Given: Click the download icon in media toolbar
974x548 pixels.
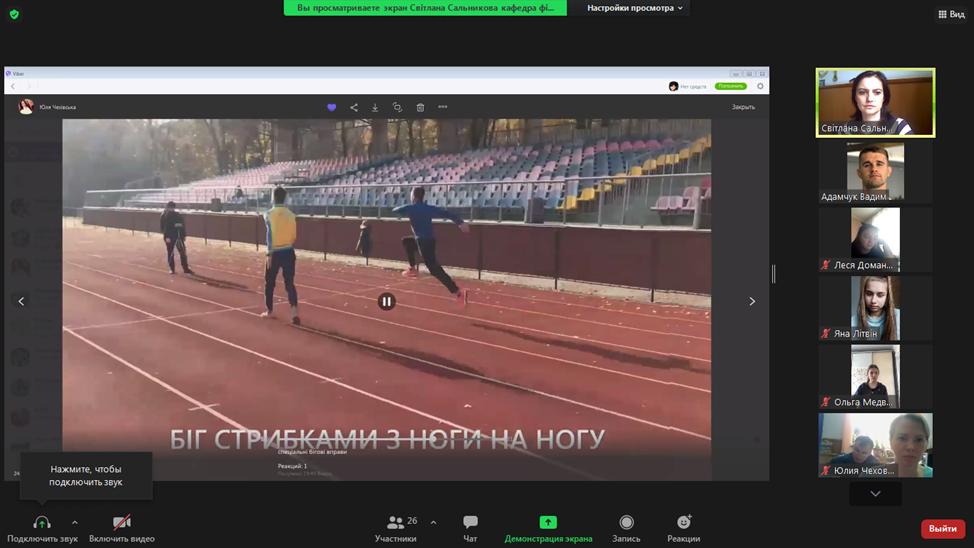Looking at the screenshot, I should pos(375,107).
